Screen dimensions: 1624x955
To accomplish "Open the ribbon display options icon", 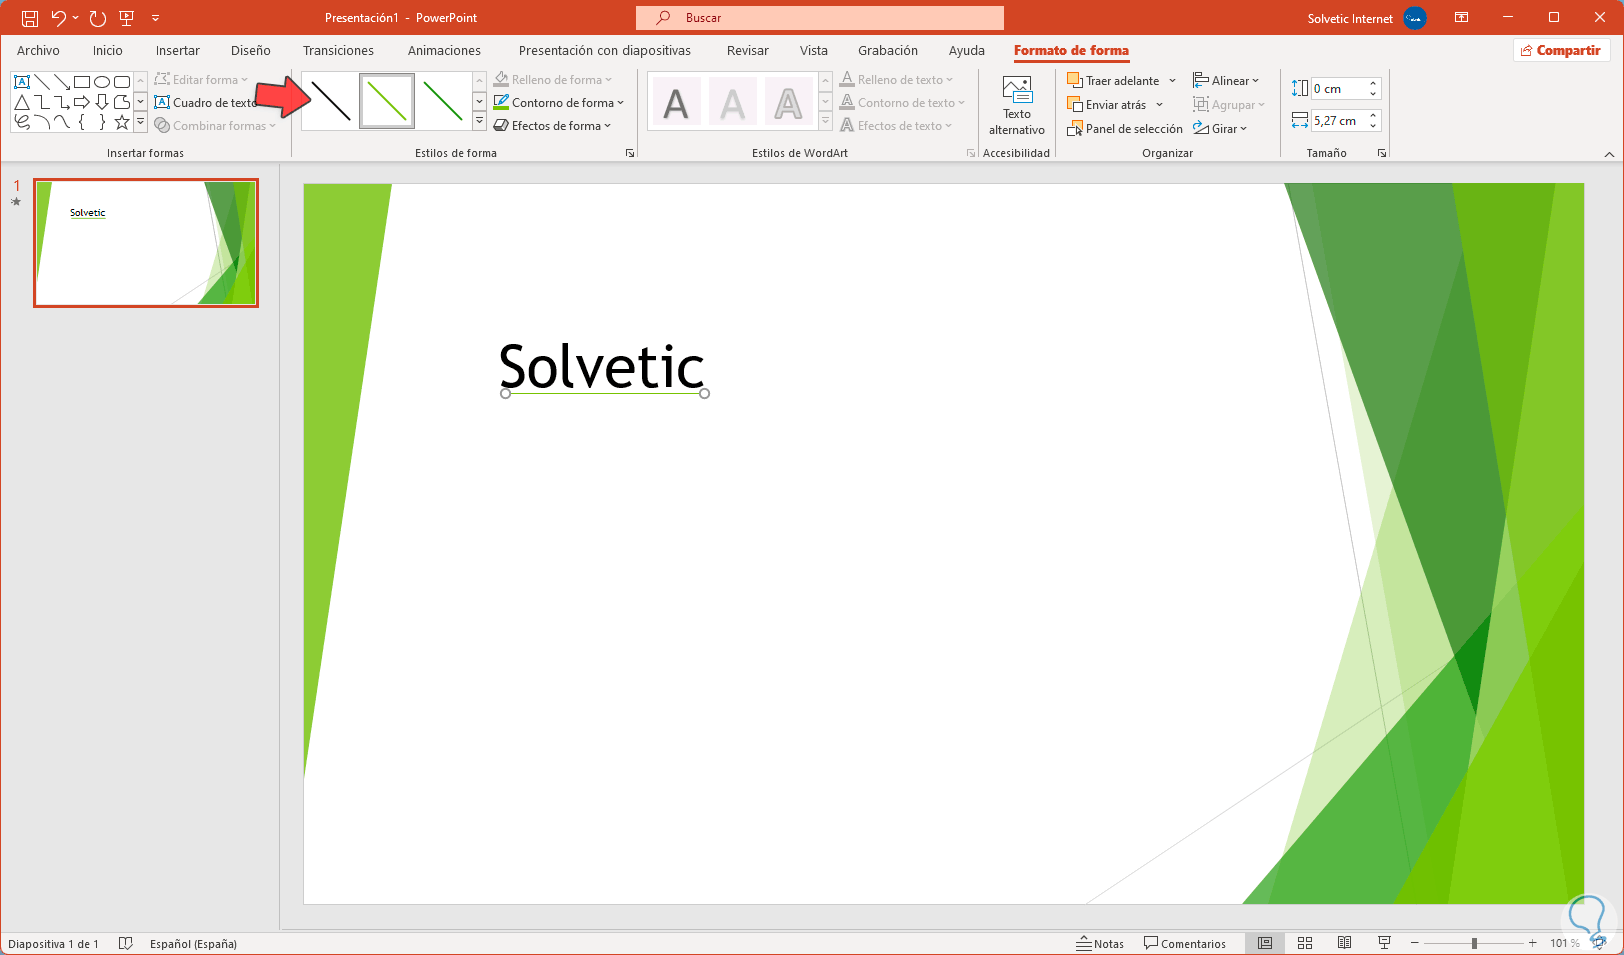I will click(1461, 18).
